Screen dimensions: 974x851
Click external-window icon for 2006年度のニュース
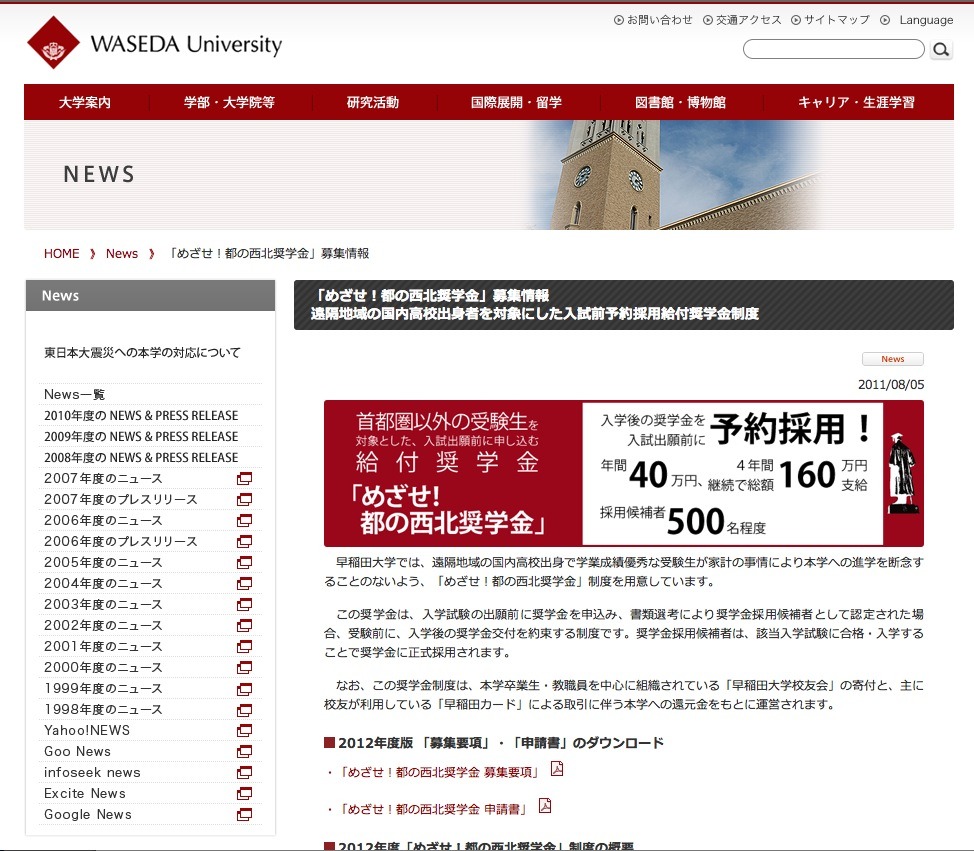click(245, 521)
